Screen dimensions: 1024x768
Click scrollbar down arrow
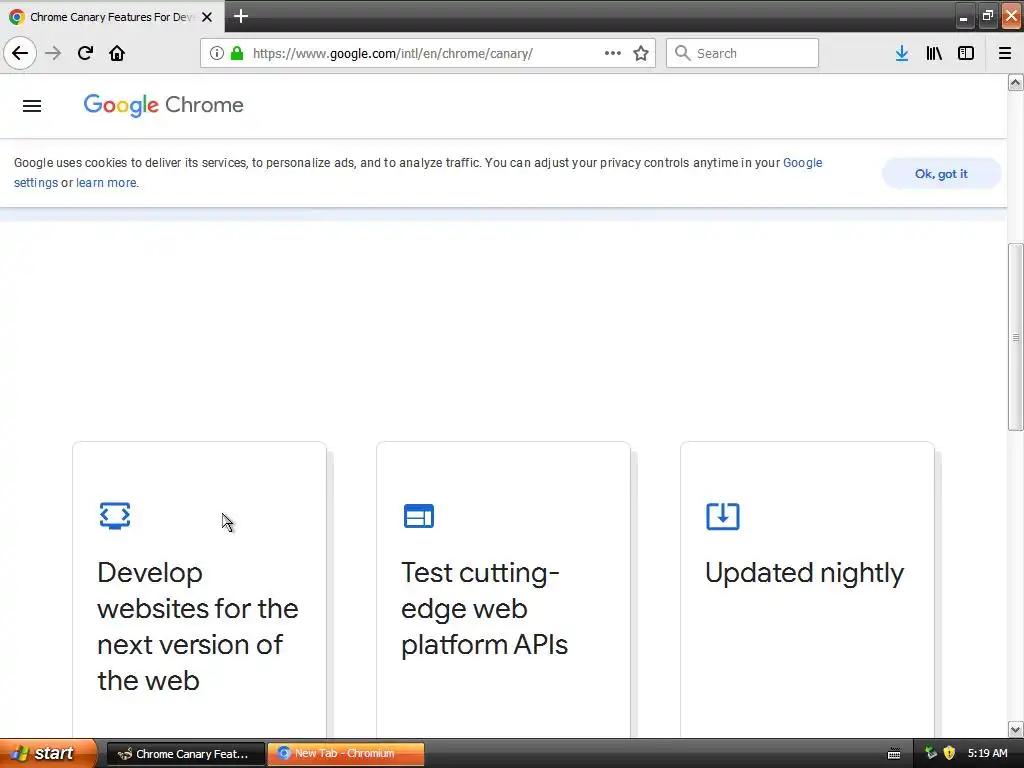click(x=1016, y=729)
